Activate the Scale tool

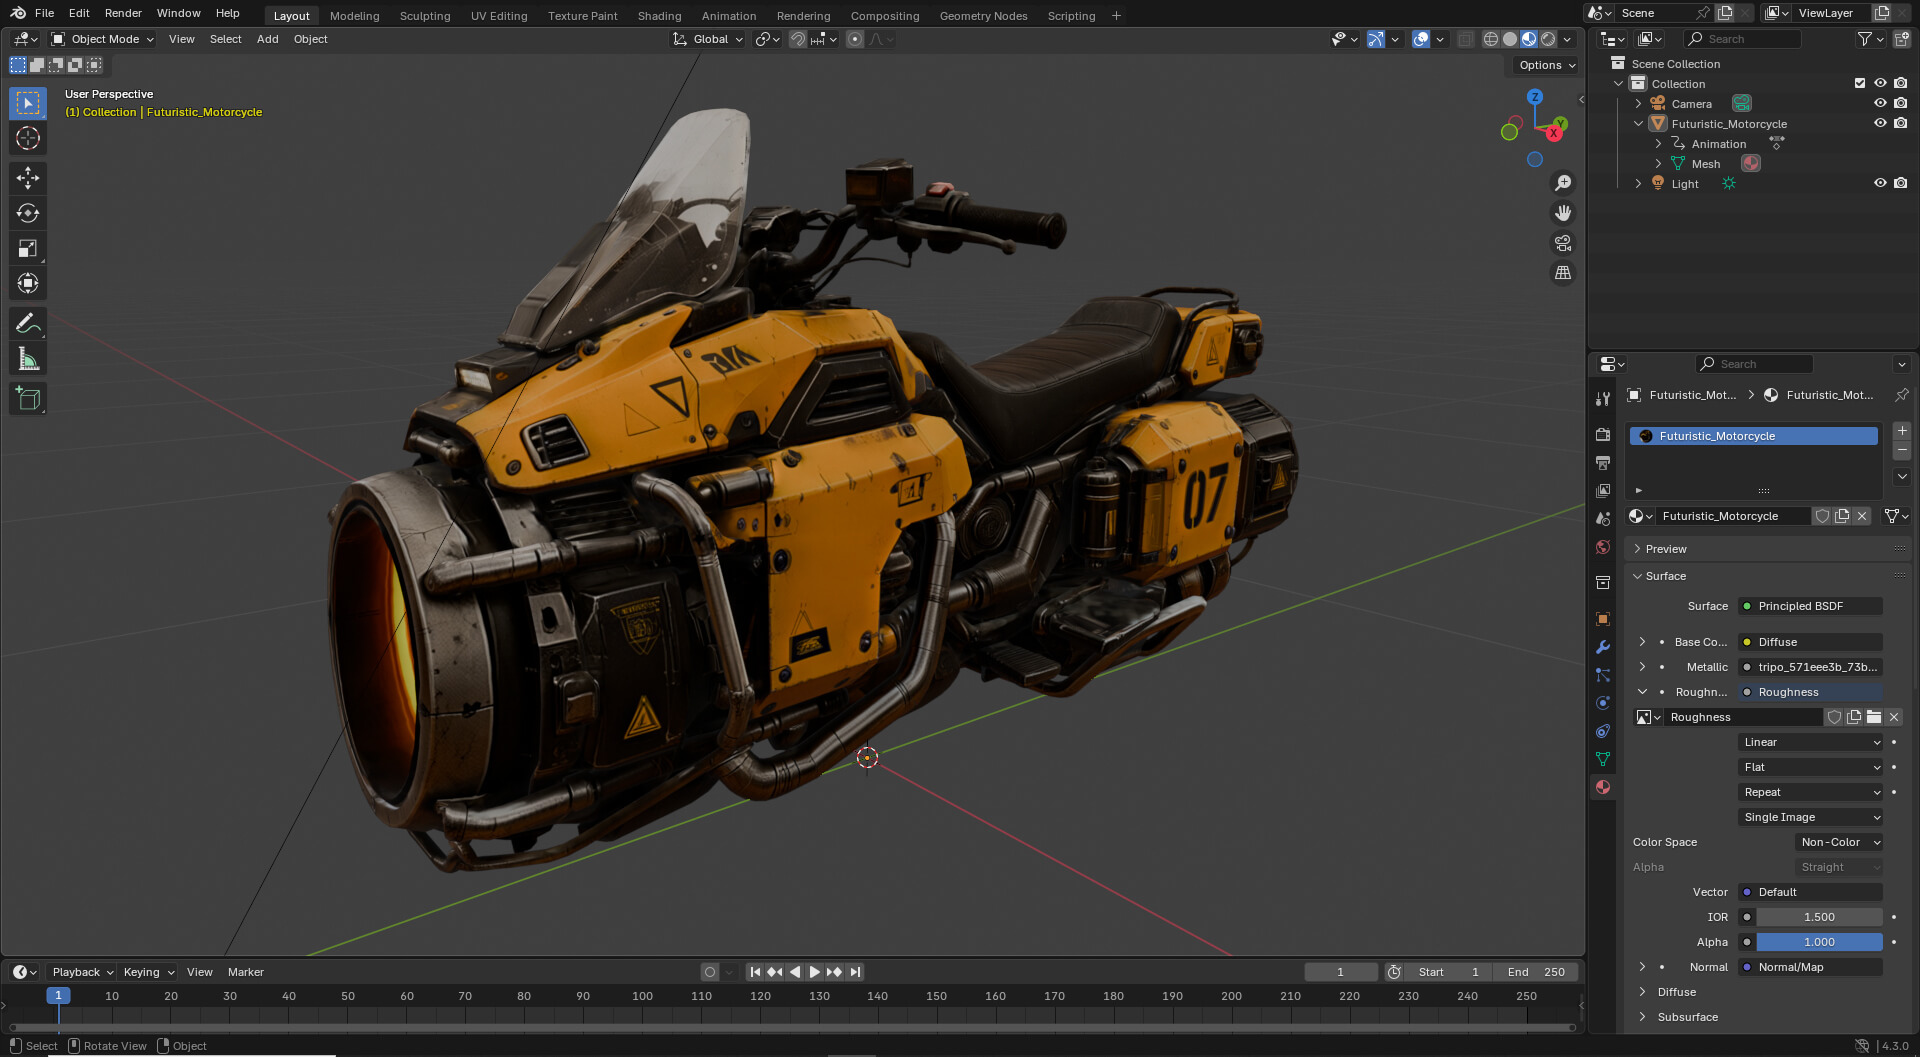click(x=28, y=248)
